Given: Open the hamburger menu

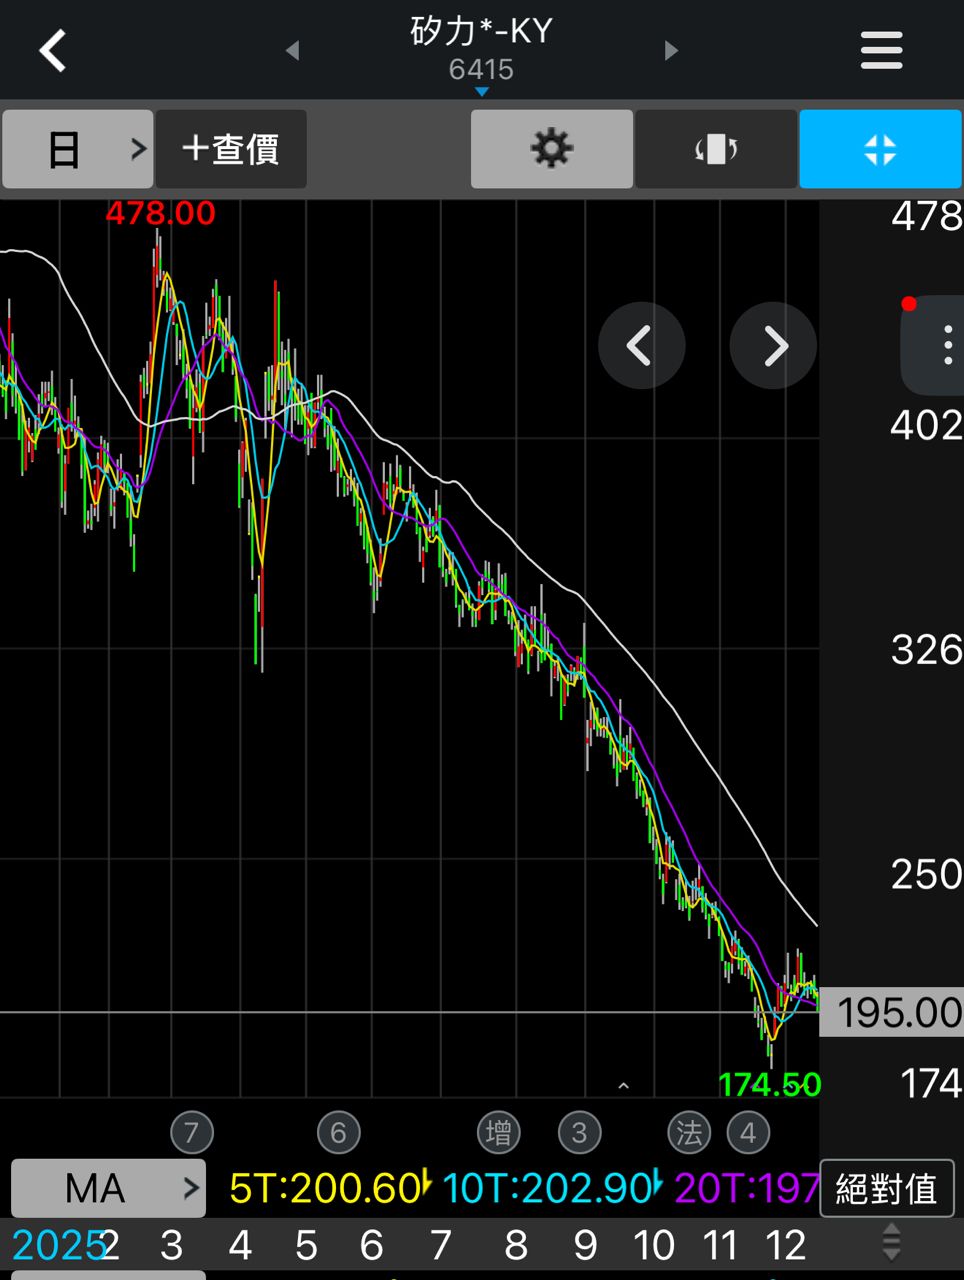Looking at the screenshot, I should click(x=881, y=50).
